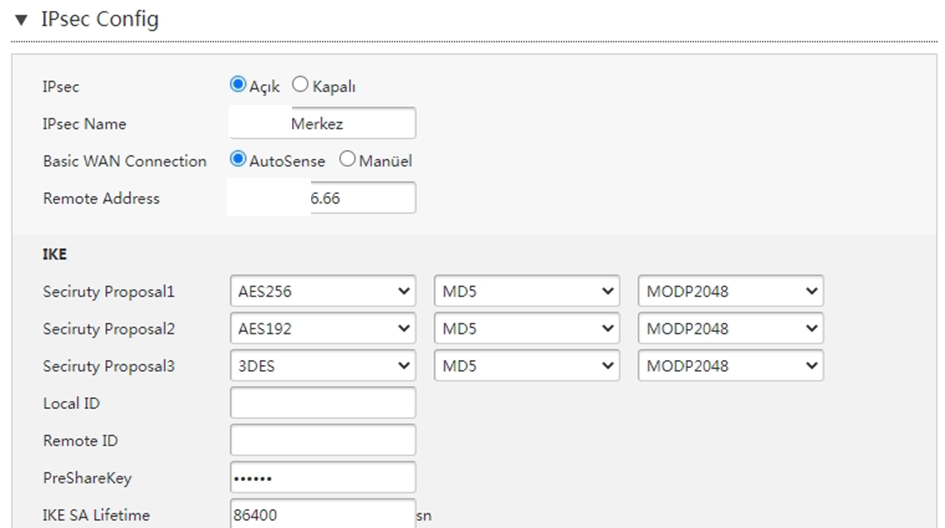The width and height of the screenshot is (945, 528).
Task: Click the PreShareKey password field
Action: point(322,477)
